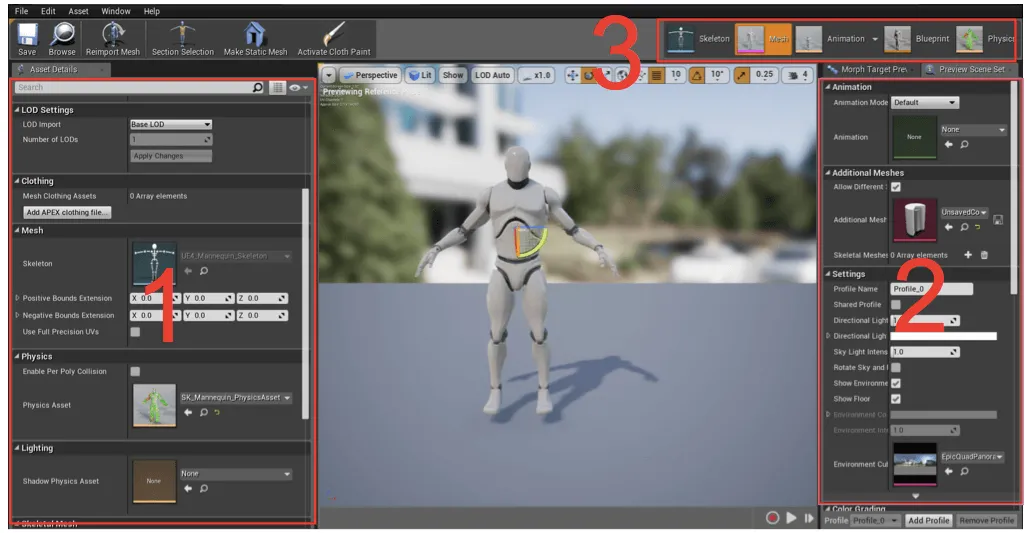This screenshot has height=533, width=1031.
Task: Click the Make Static Mesh icon
Action: click(255, 34)
